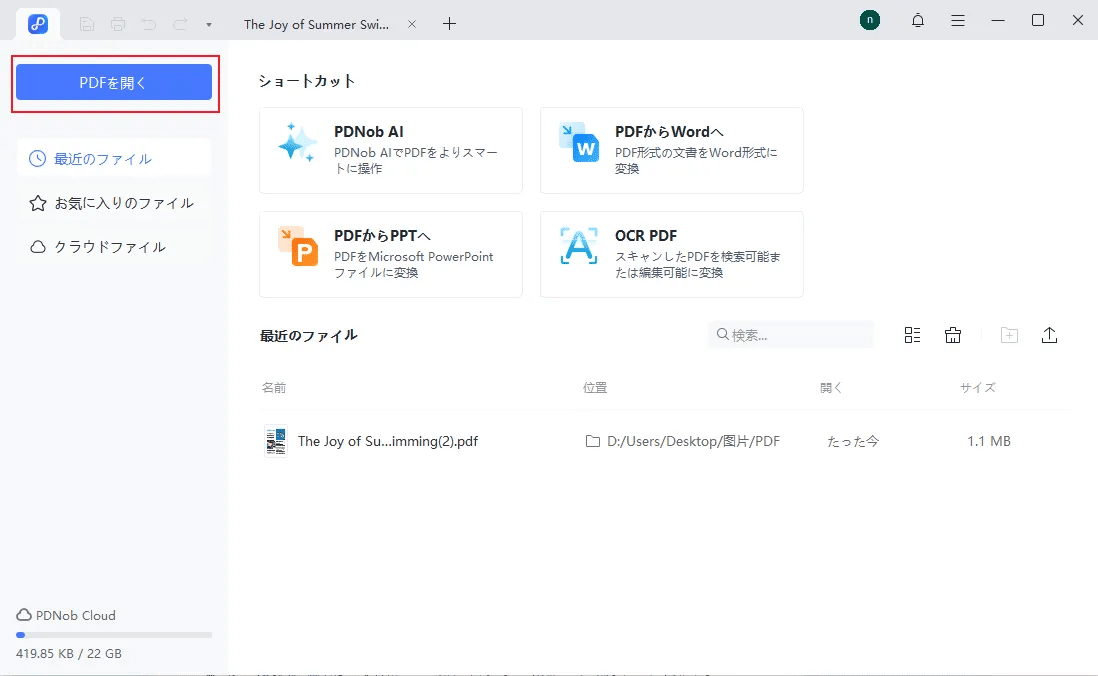Image resolution: width=1098 pixels, height=676 pixels.
Task: Open the trash for deleted files
Action: point(953,334)
